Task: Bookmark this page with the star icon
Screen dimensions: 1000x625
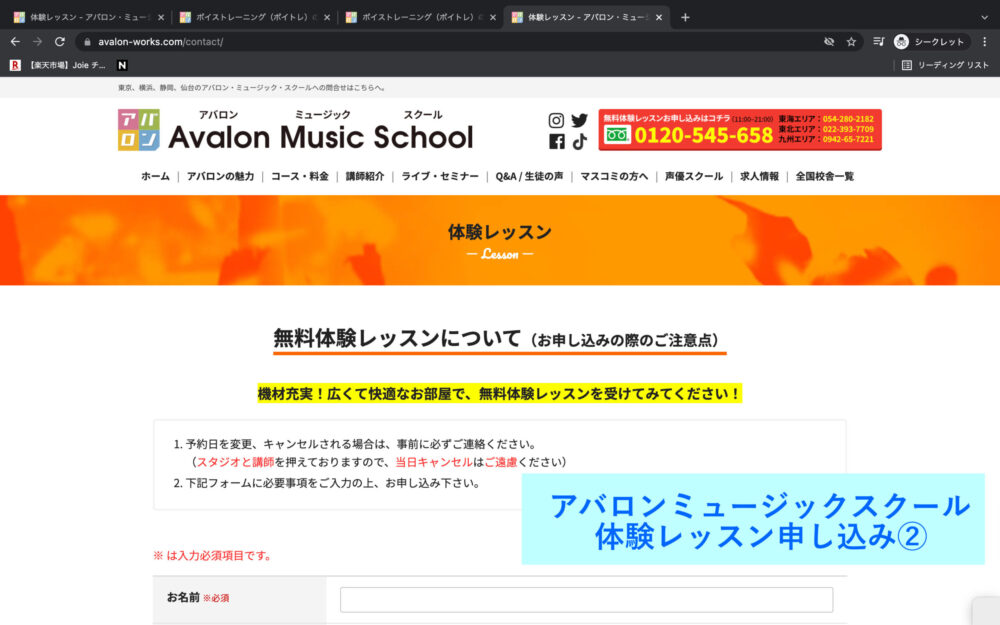Action: pos(851,41)
